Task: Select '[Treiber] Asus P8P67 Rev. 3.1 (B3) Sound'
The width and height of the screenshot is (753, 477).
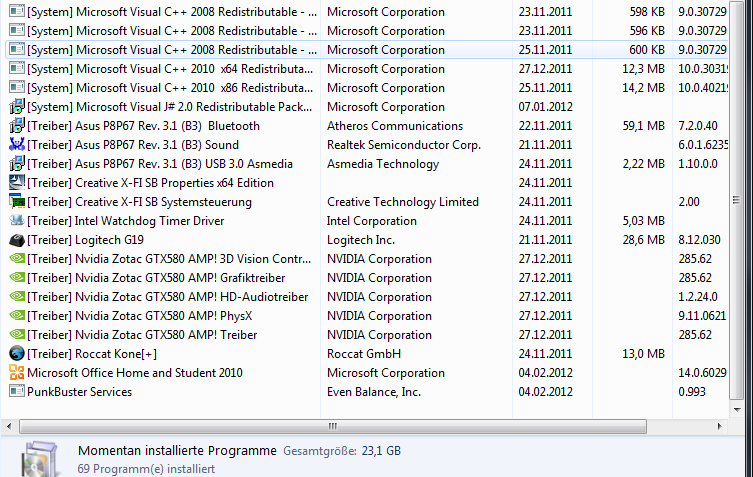Action: [133, 145]
